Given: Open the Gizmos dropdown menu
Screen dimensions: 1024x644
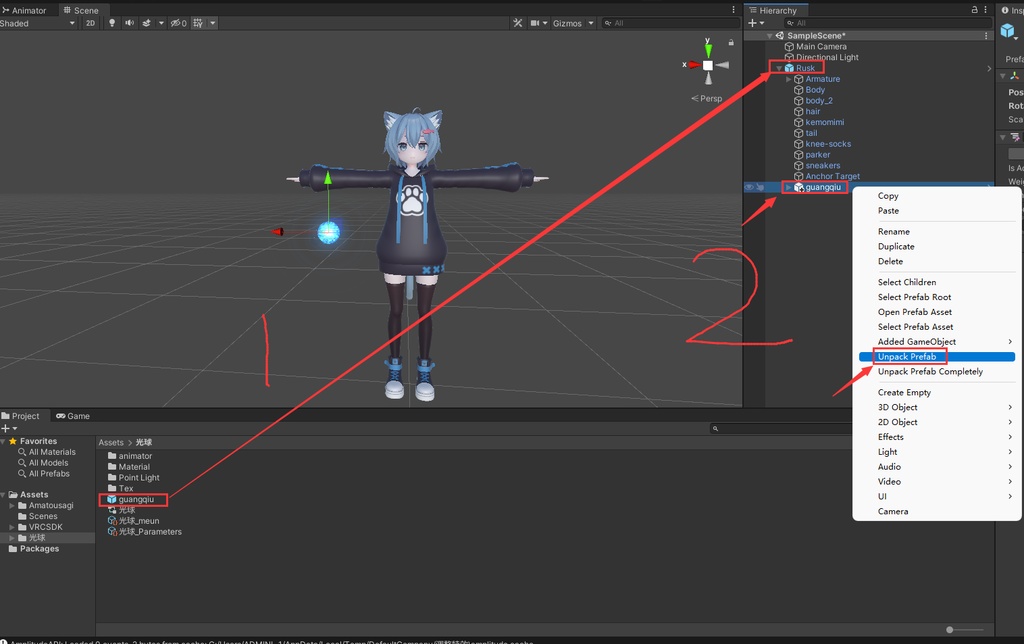Looking at the screenshot, I should pos(590,22).
